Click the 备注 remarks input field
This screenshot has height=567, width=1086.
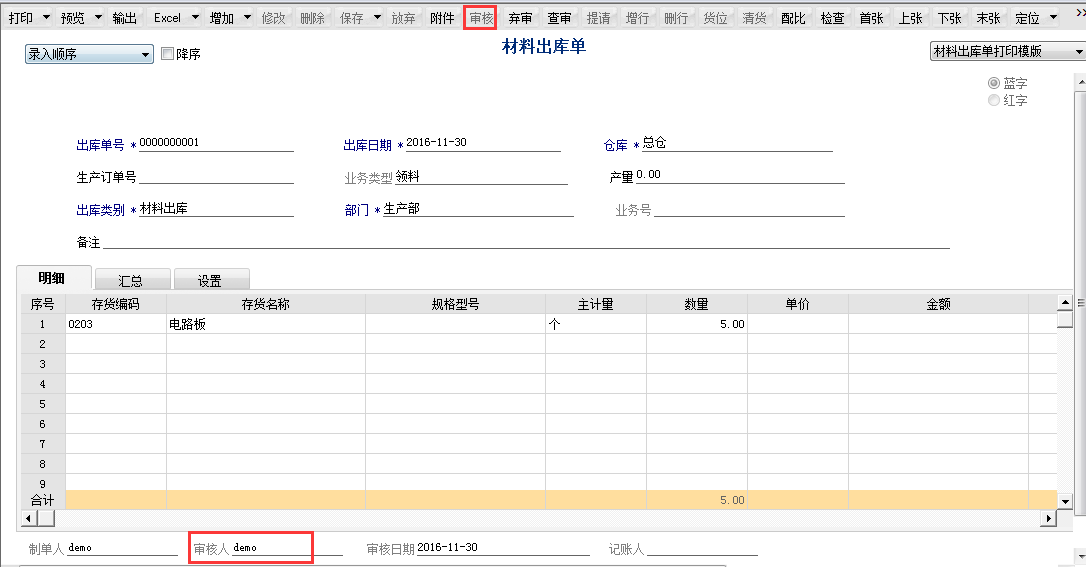(525, 241)
